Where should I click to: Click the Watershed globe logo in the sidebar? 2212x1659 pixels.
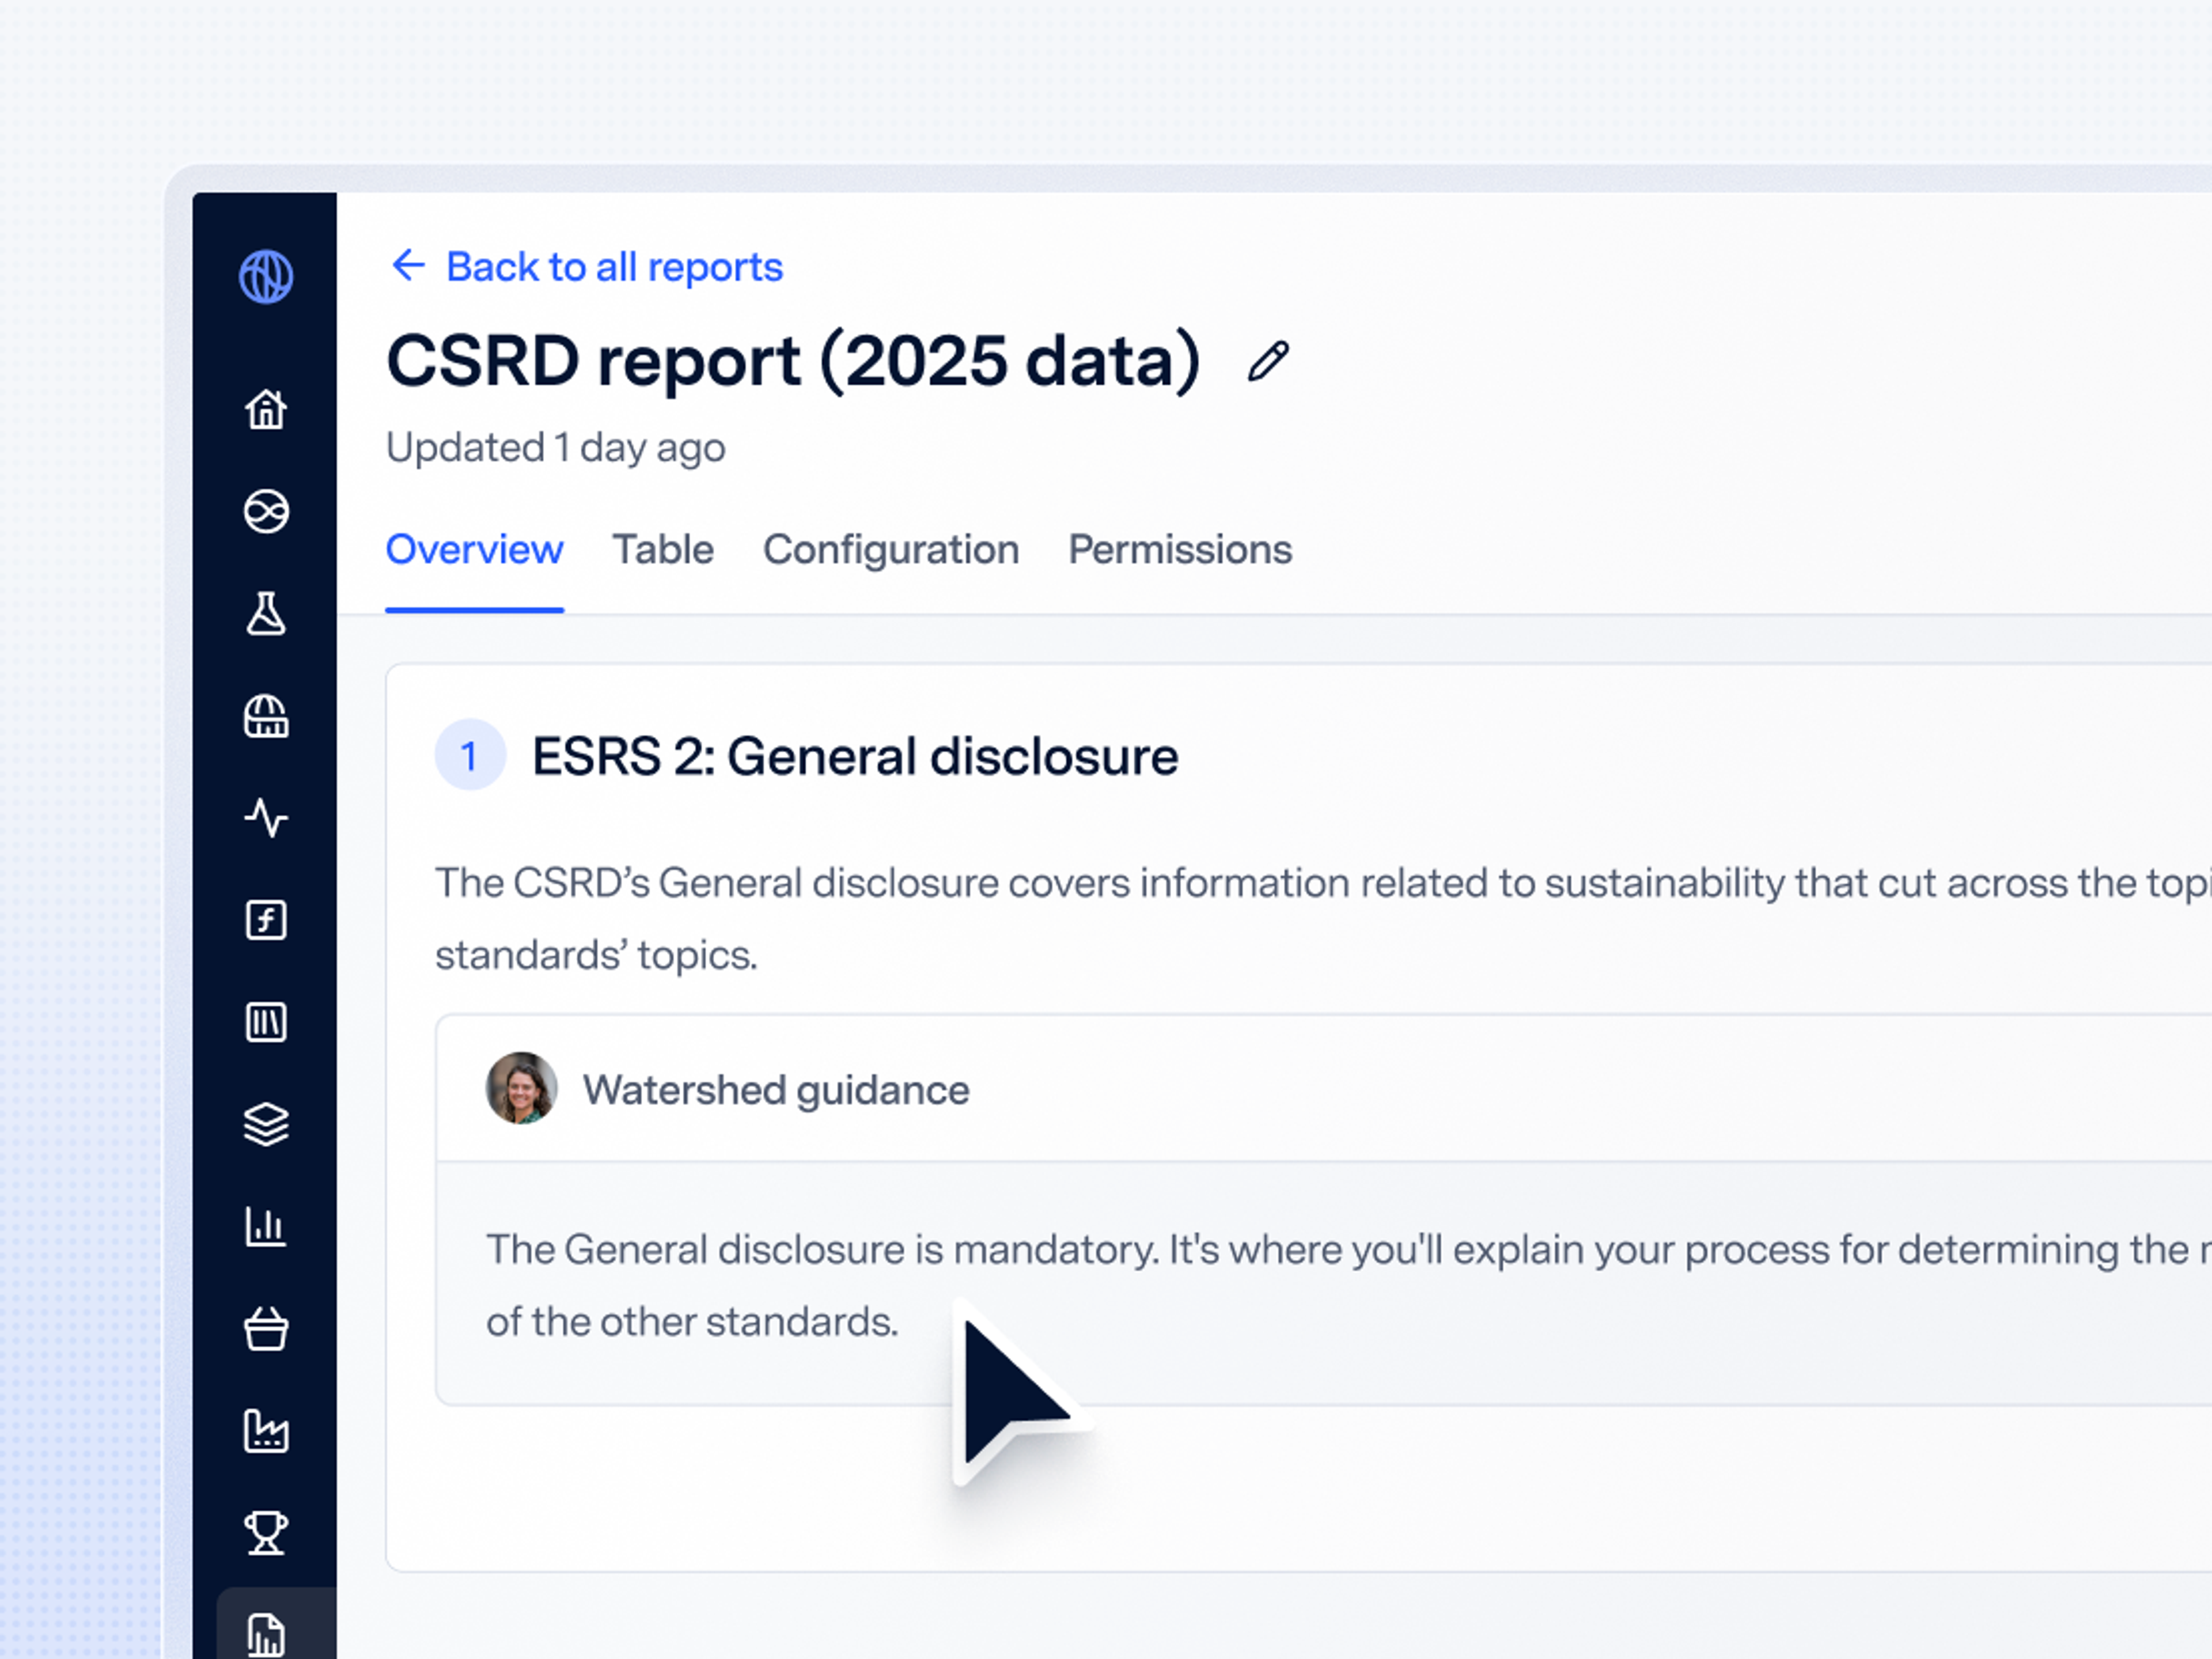266,276
